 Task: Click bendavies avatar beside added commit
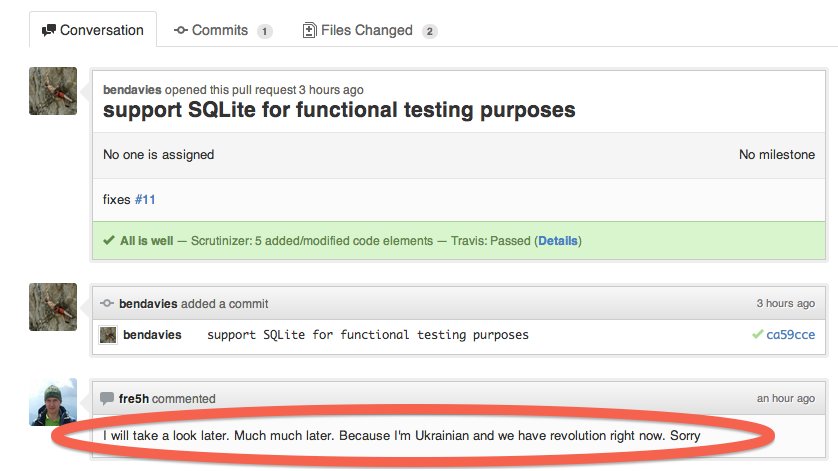click(53, 306)
